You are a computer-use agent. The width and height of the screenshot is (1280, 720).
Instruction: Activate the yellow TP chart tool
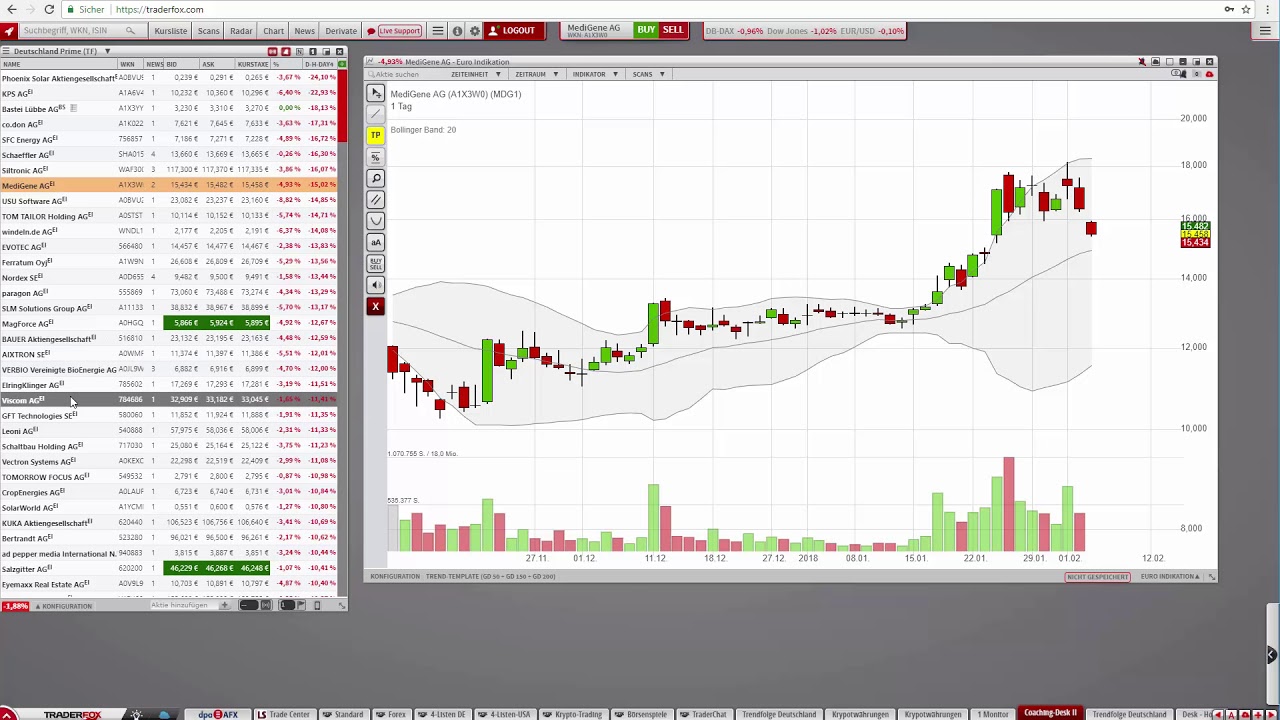(x=376, y=135)
